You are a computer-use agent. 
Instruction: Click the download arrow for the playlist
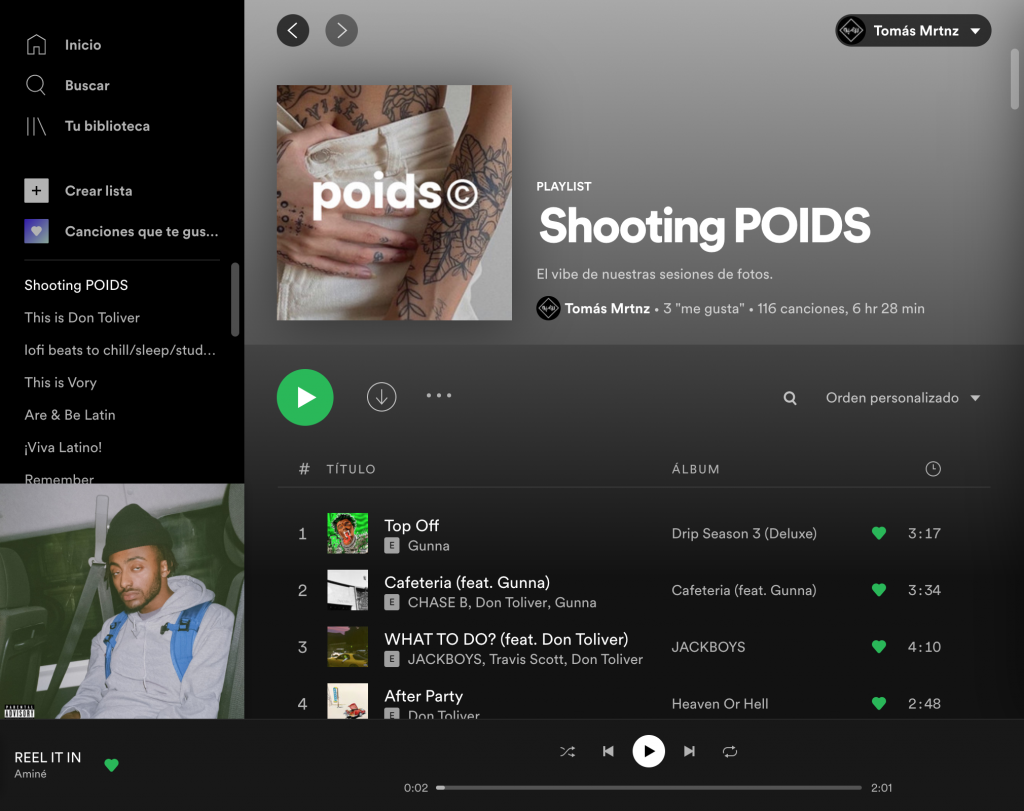[381, 397]
